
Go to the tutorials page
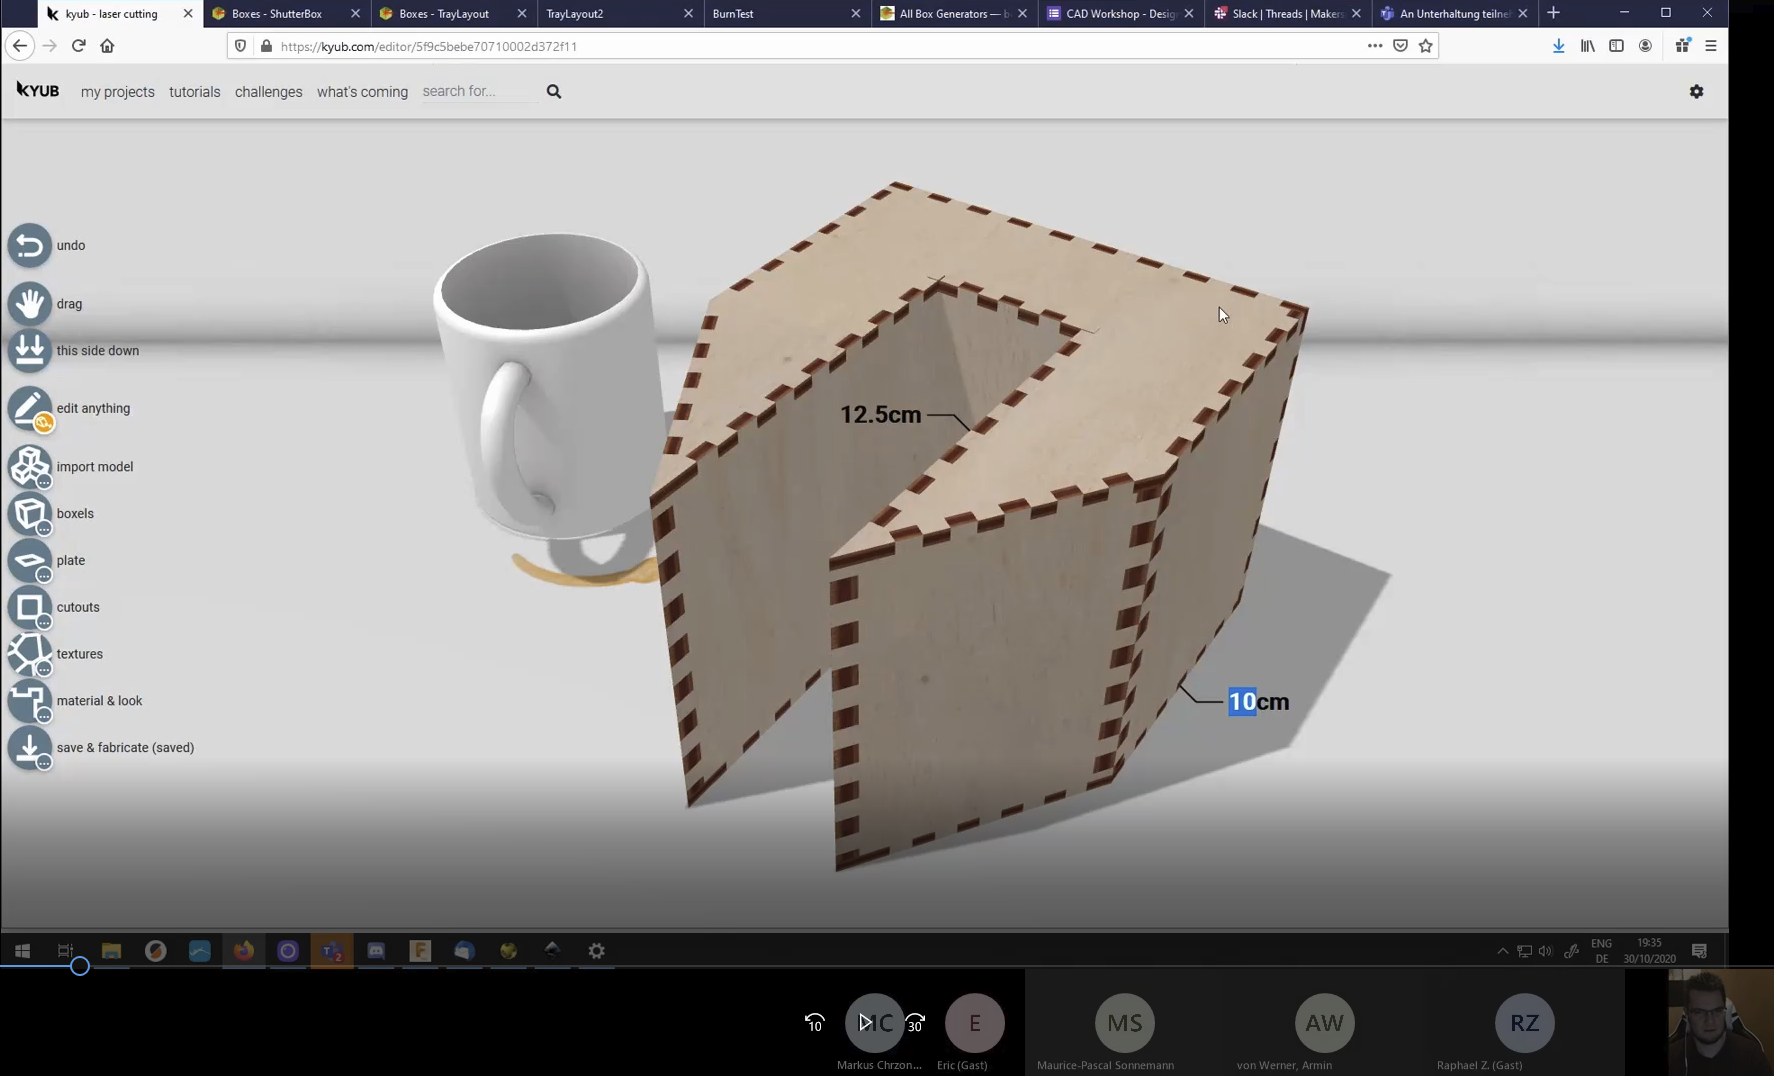194,92
